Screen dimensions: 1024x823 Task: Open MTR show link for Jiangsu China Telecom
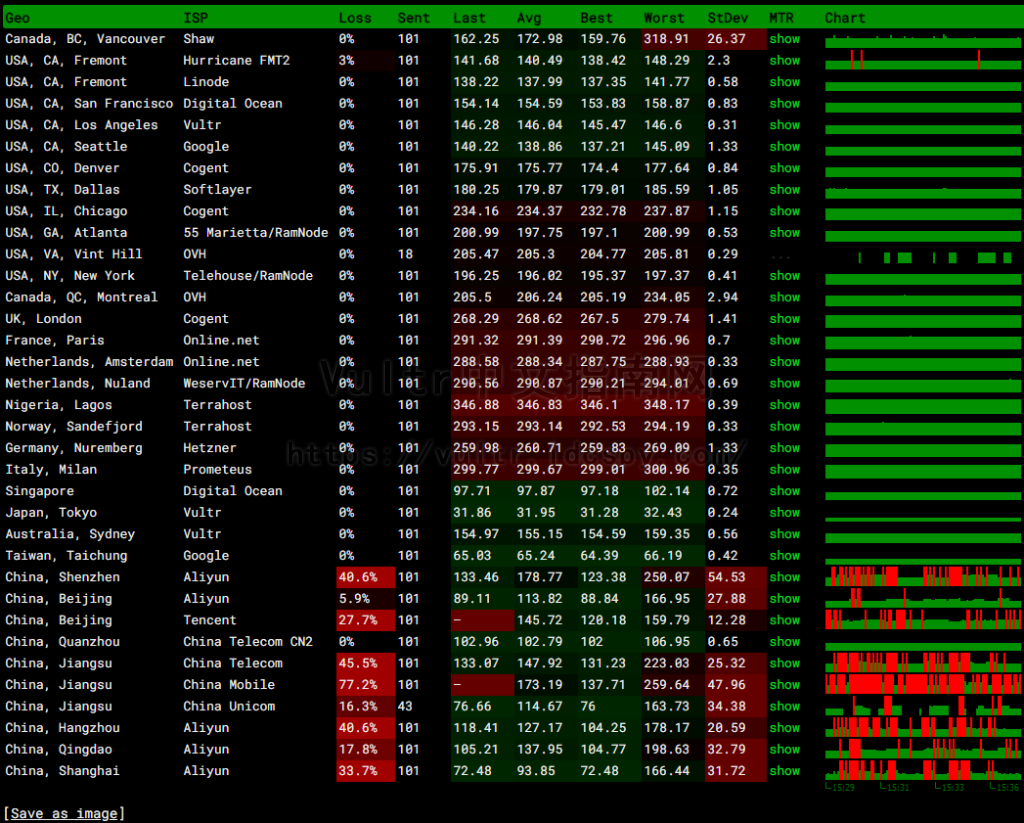784,664
